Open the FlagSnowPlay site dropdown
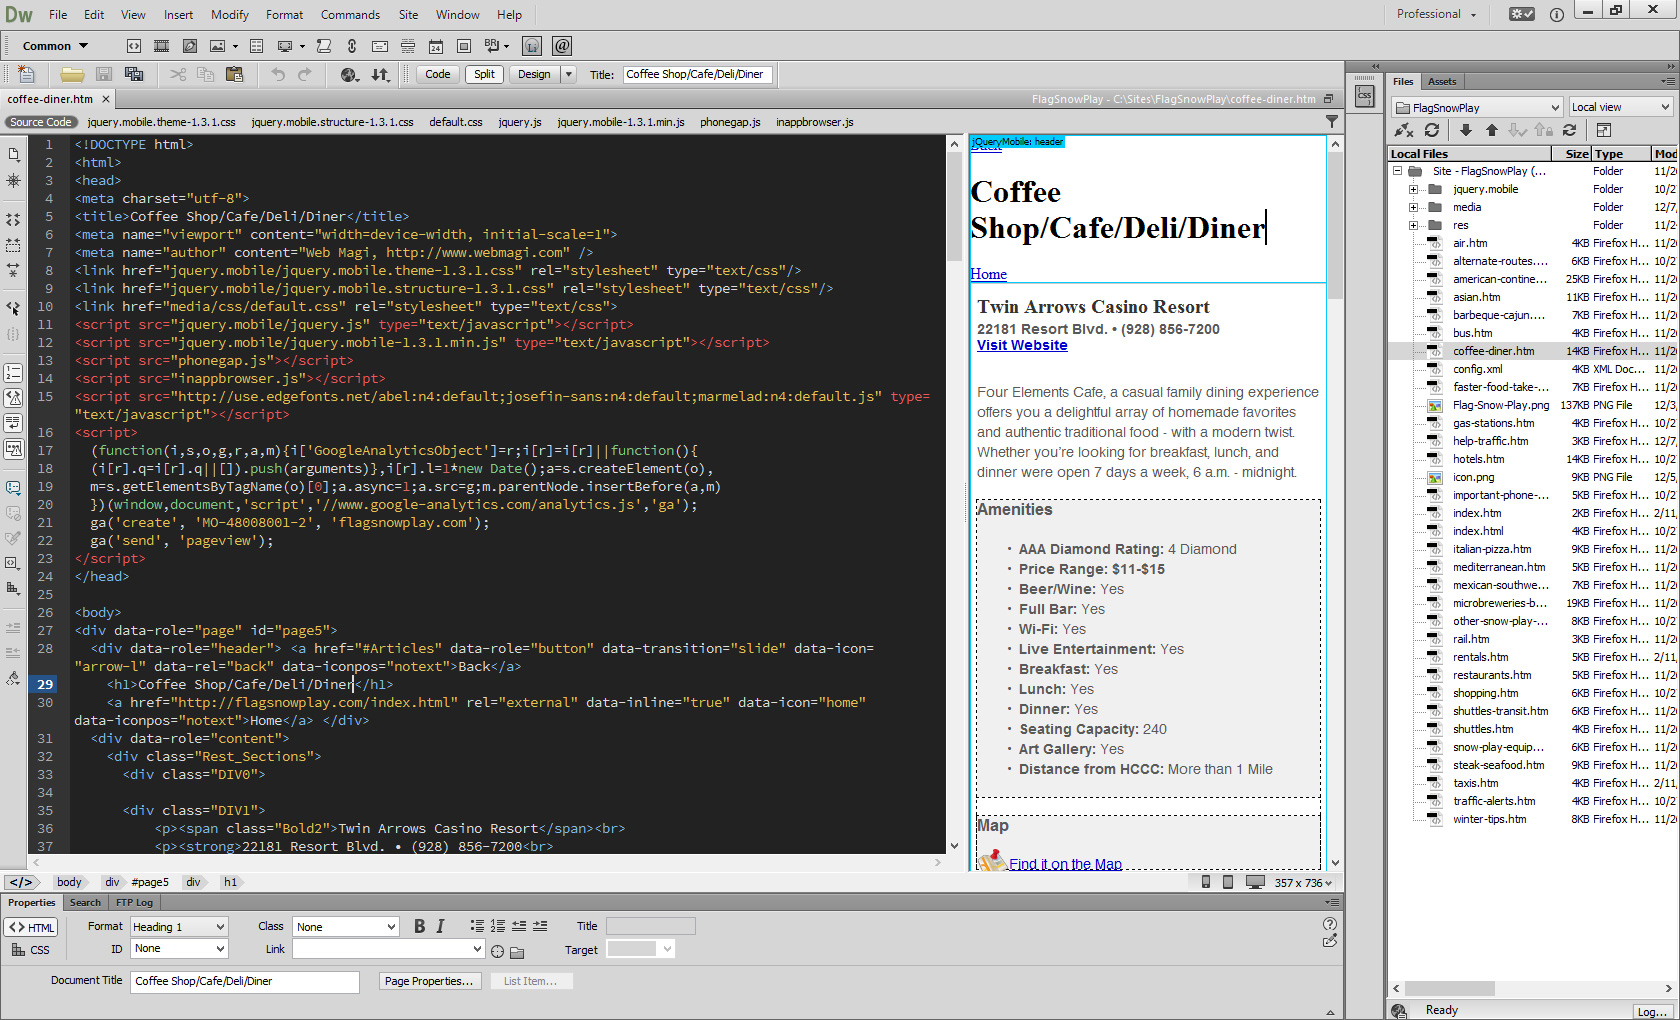The width and height of the screenshot is (1680, 1020). click(1476, 107)
